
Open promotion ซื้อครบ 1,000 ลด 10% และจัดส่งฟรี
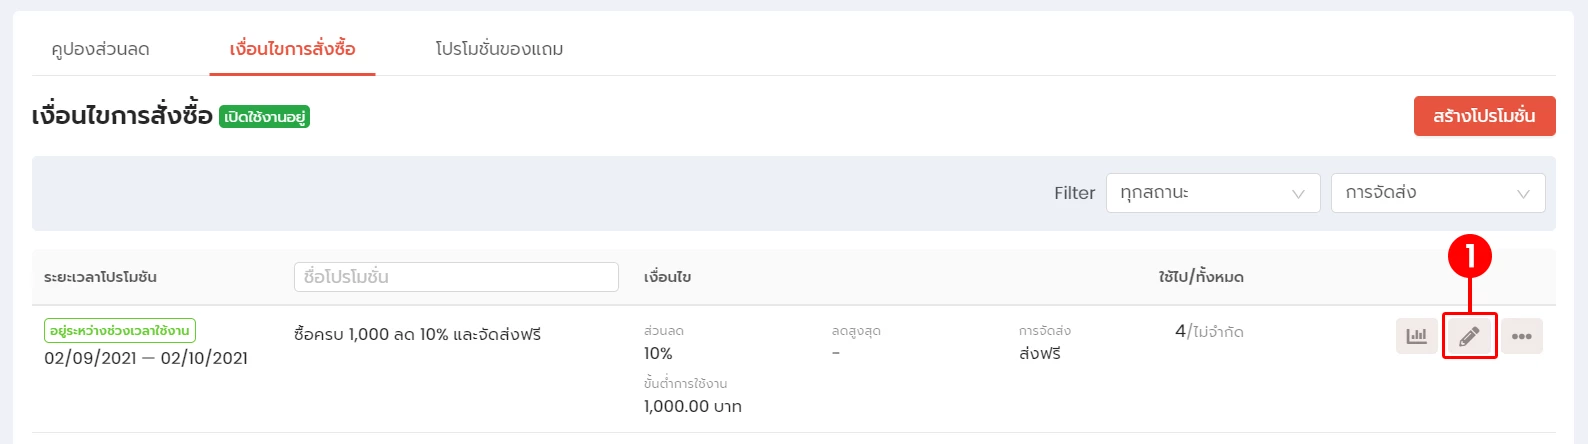(417, 334)
